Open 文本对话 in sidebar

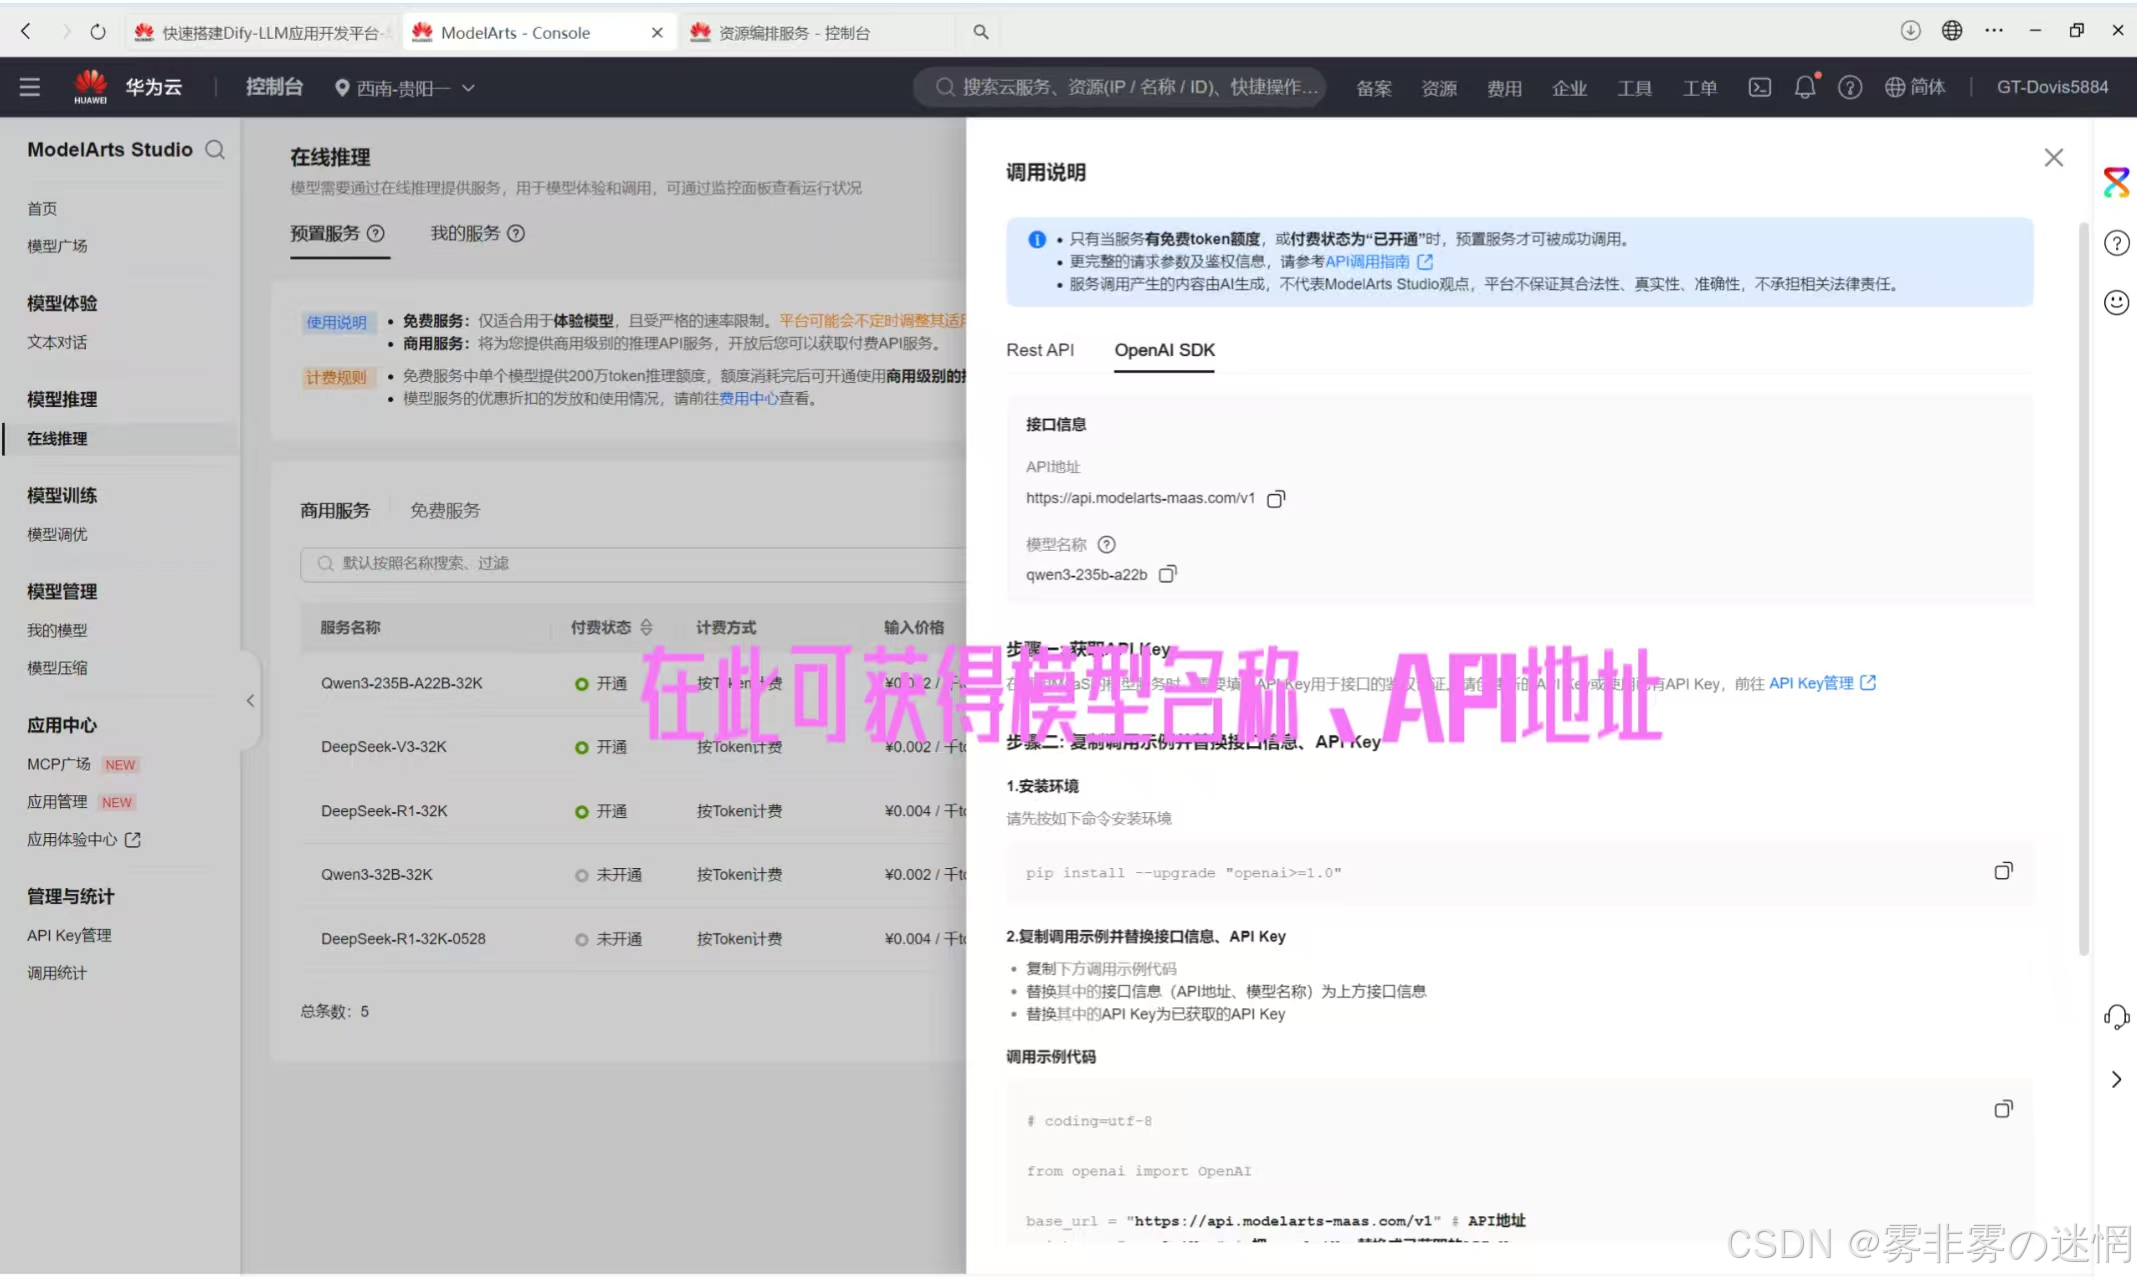[x=57, y=342]
